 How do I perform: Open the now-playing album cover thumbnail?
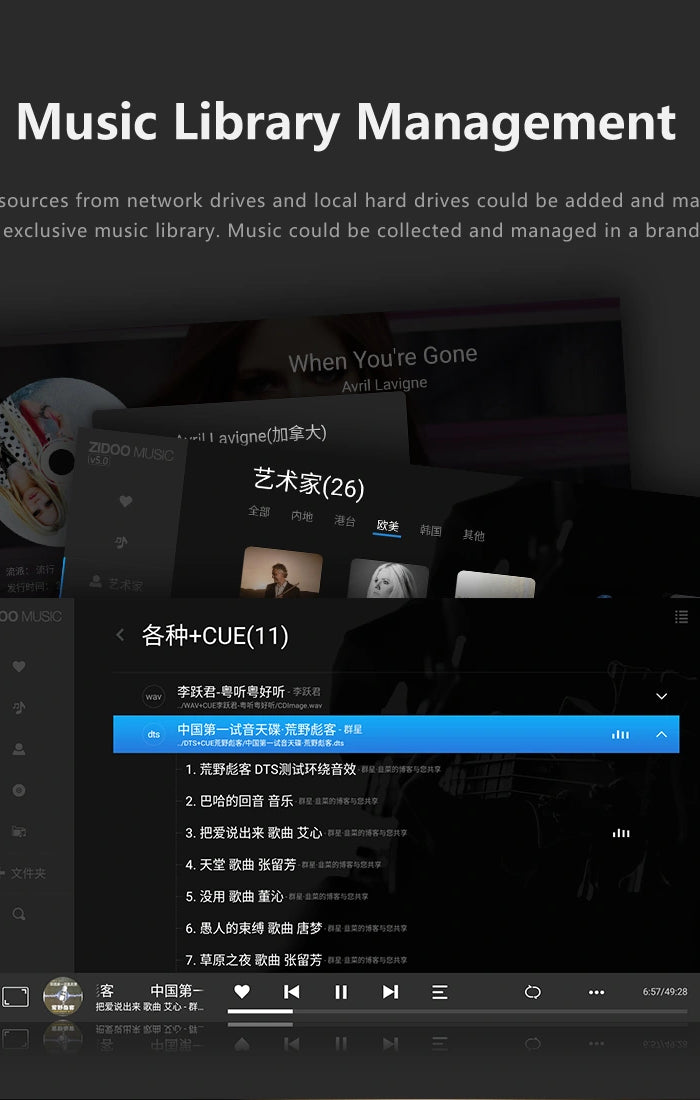coord(62,995)
